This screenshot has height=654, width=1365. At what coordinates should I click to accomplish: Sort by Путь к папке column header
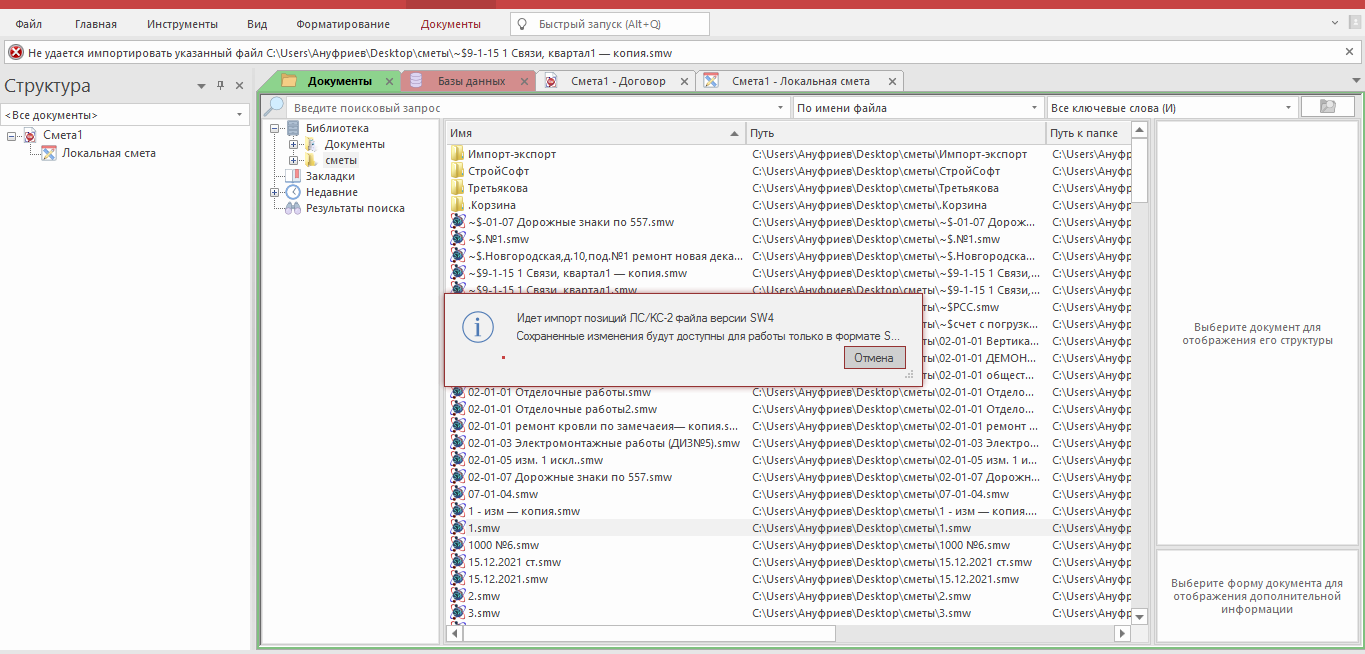coord(1089,133)
